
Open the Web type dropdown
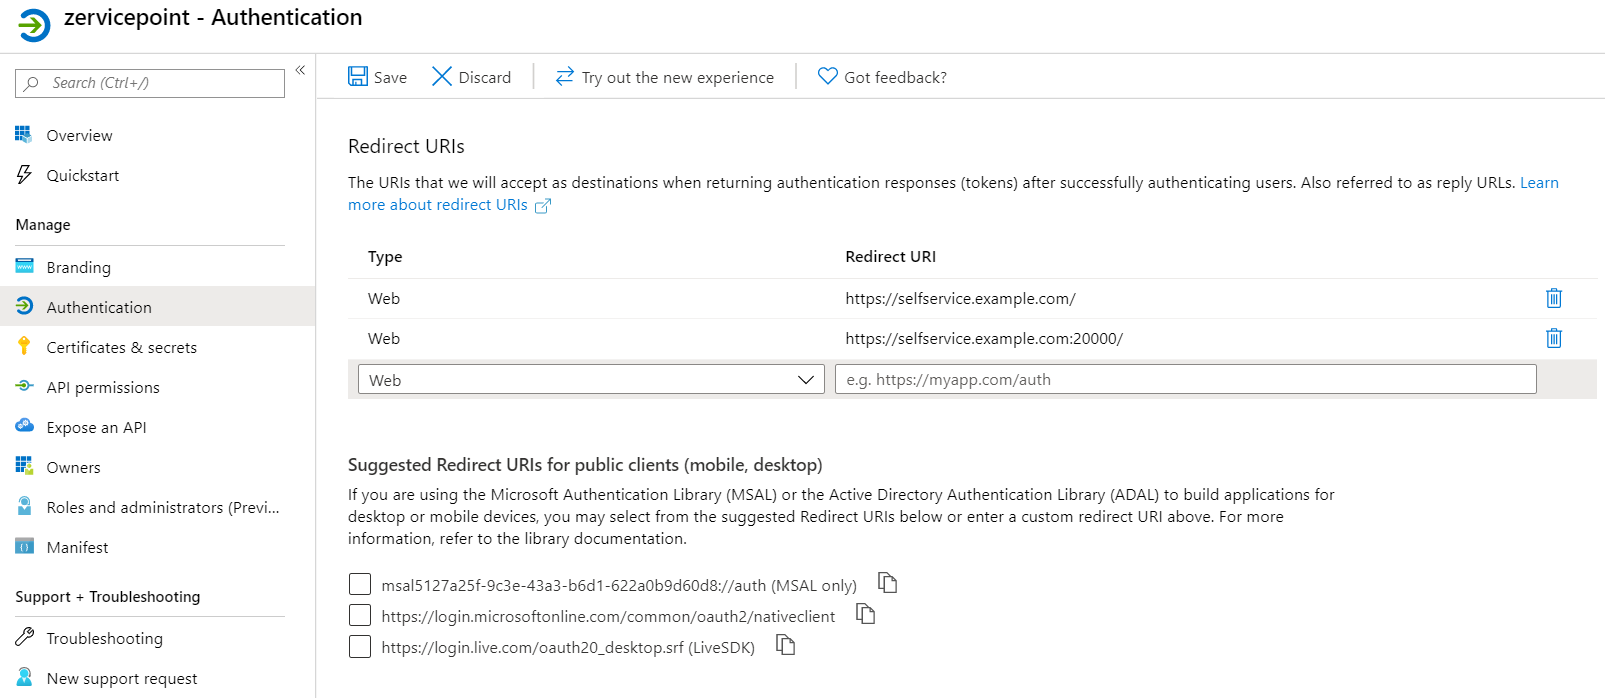pos(590,380)
